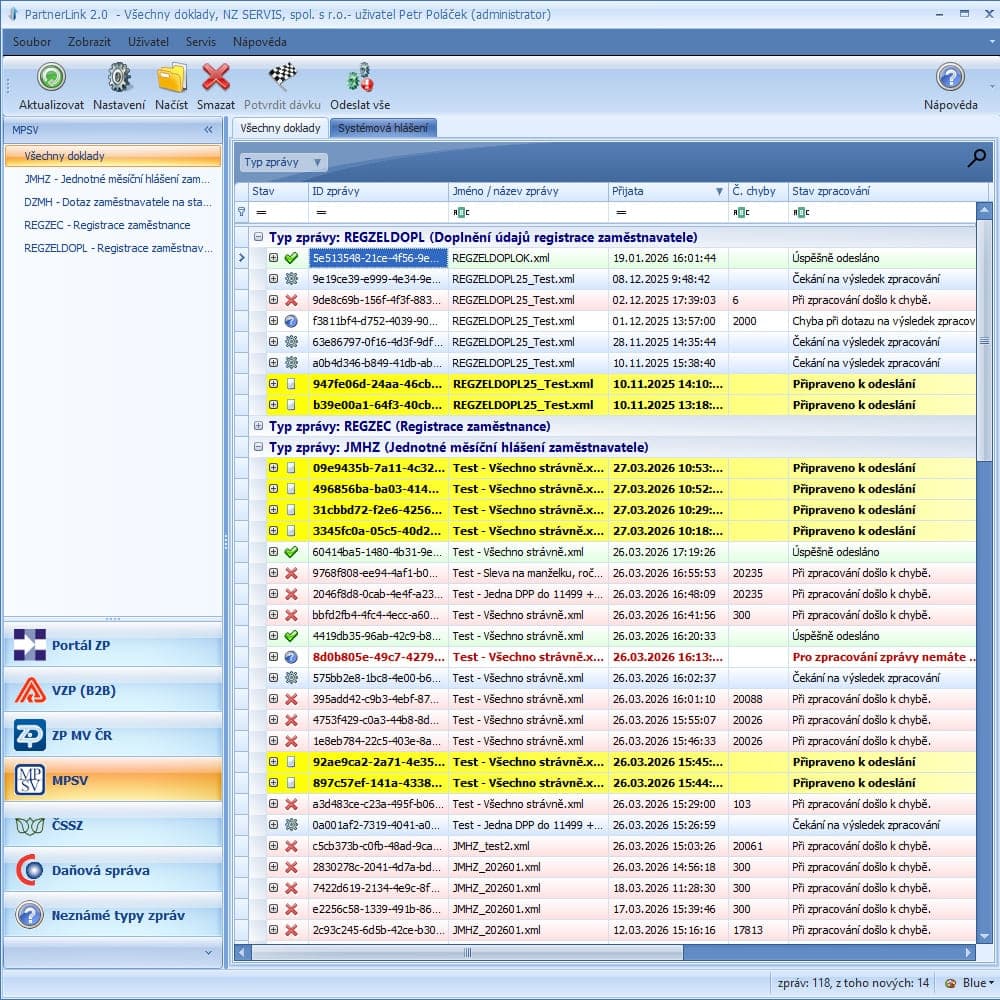Click green check status of REGZELDOPLOK.xml row
Screen dimensions: 1000x1000
pos(291,258)
